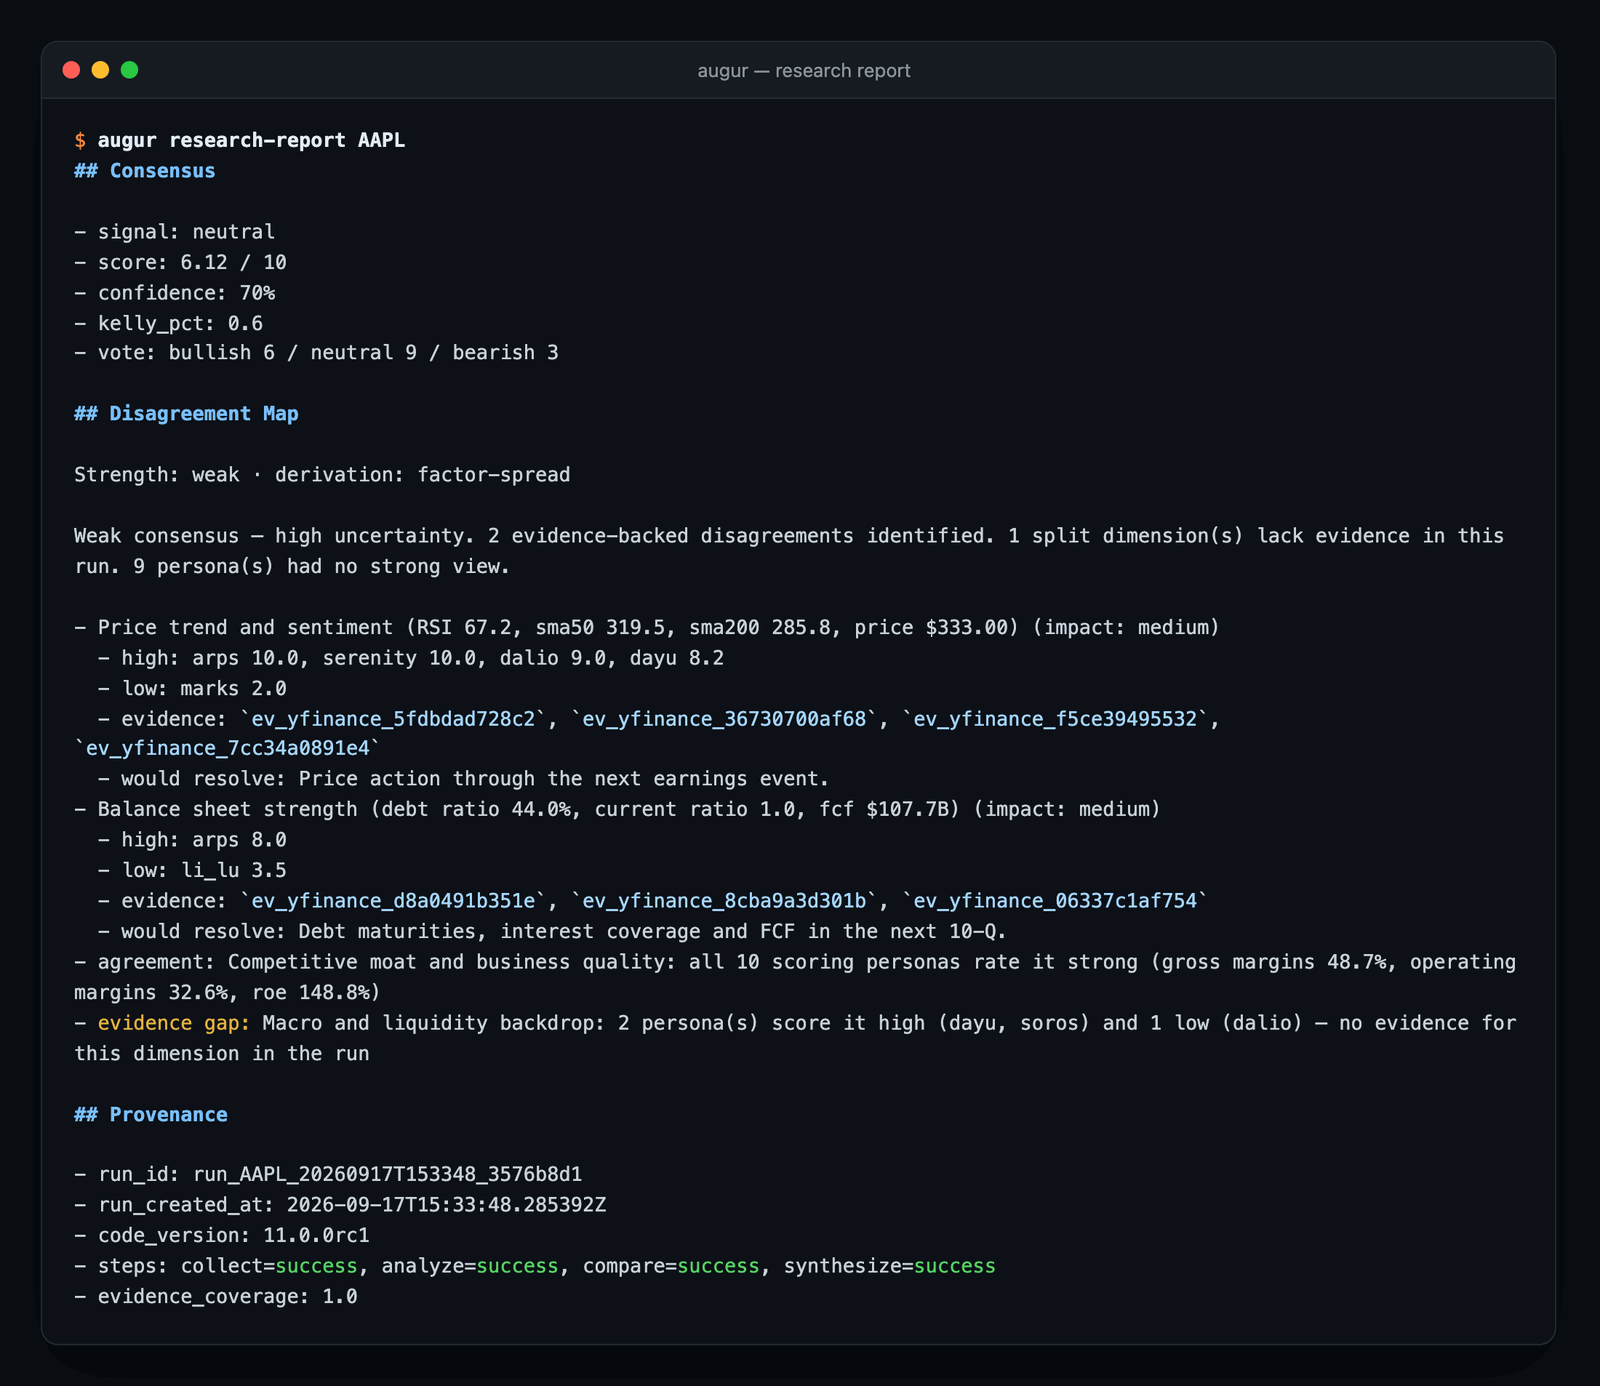Click the 'agreement: Competitive moat' line

(795, 977)
